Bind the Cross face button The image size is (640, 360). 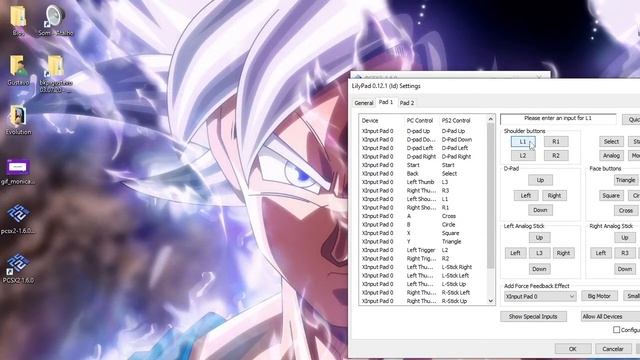click(626, 211)
